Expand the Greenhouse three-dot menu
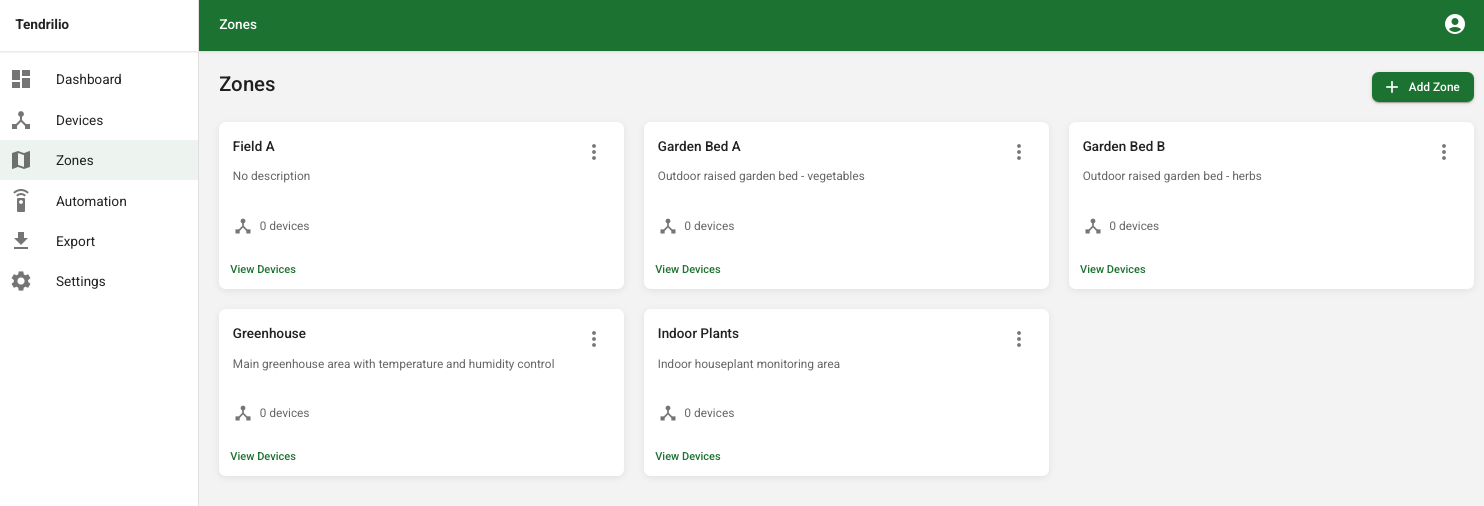This screenshot has height=506, width=1484. pos(594,339)
